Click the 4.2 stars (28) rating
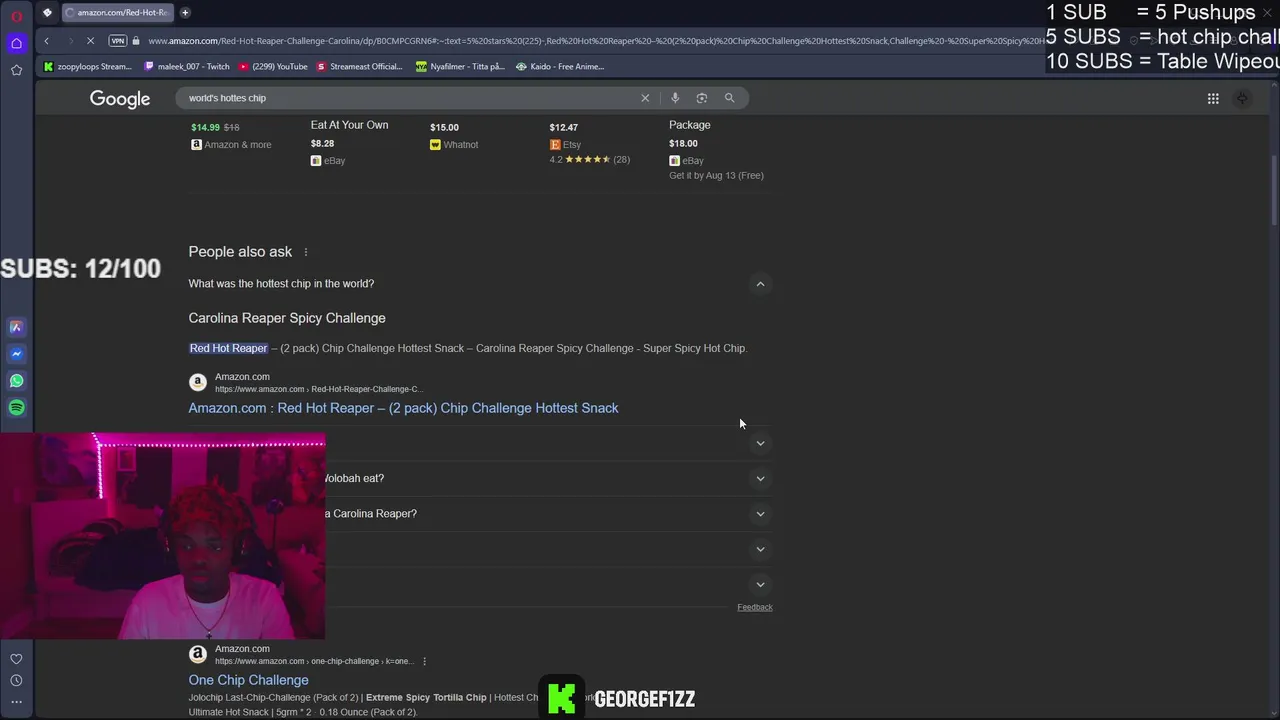The height and width of the screenshot is (720, 1280). tap(590, 160)
